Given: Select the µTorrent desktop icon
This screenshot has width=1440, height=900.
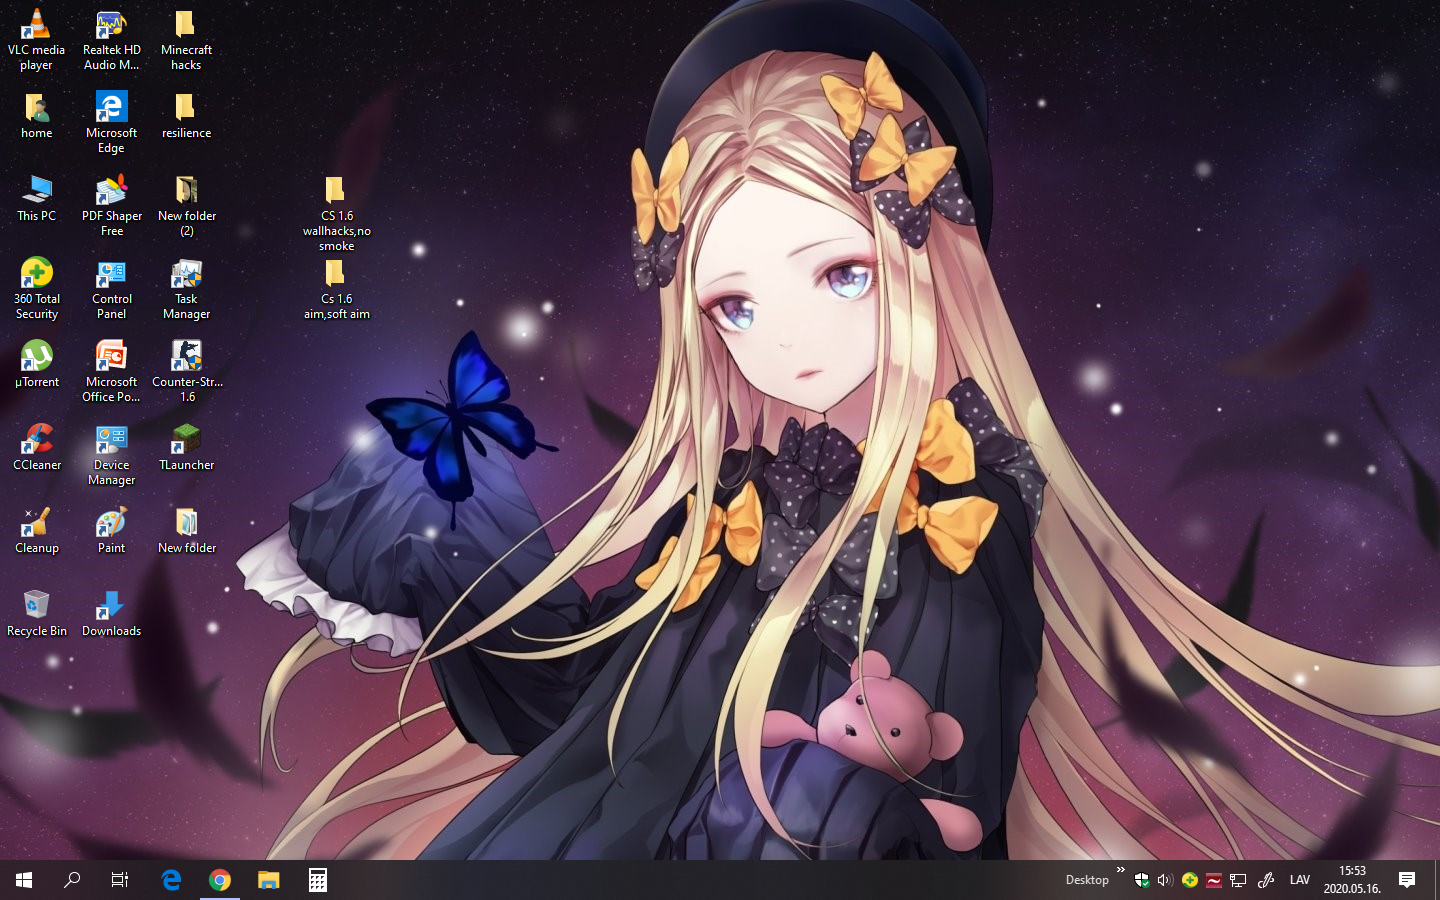Looking at the screenshot, I should click(x=36, y=365).
